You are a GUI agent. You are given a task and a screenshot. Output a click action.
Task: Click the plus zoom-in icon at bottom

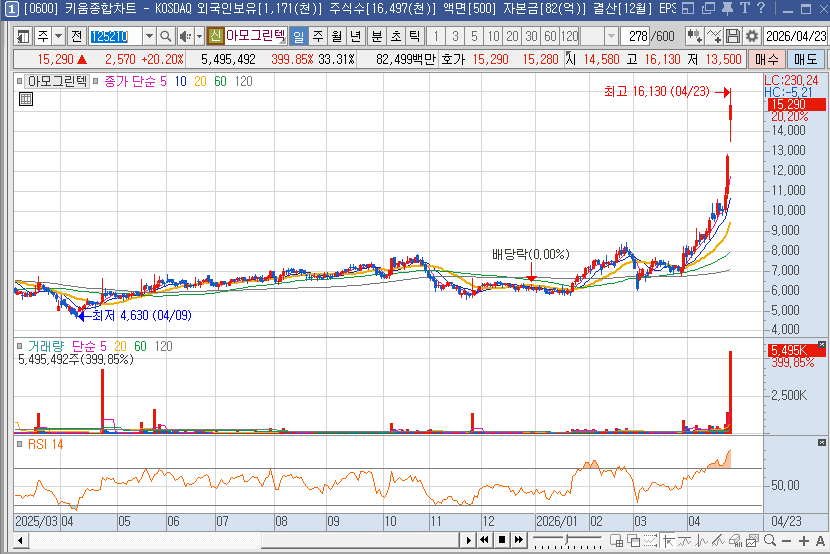(804, 541)
